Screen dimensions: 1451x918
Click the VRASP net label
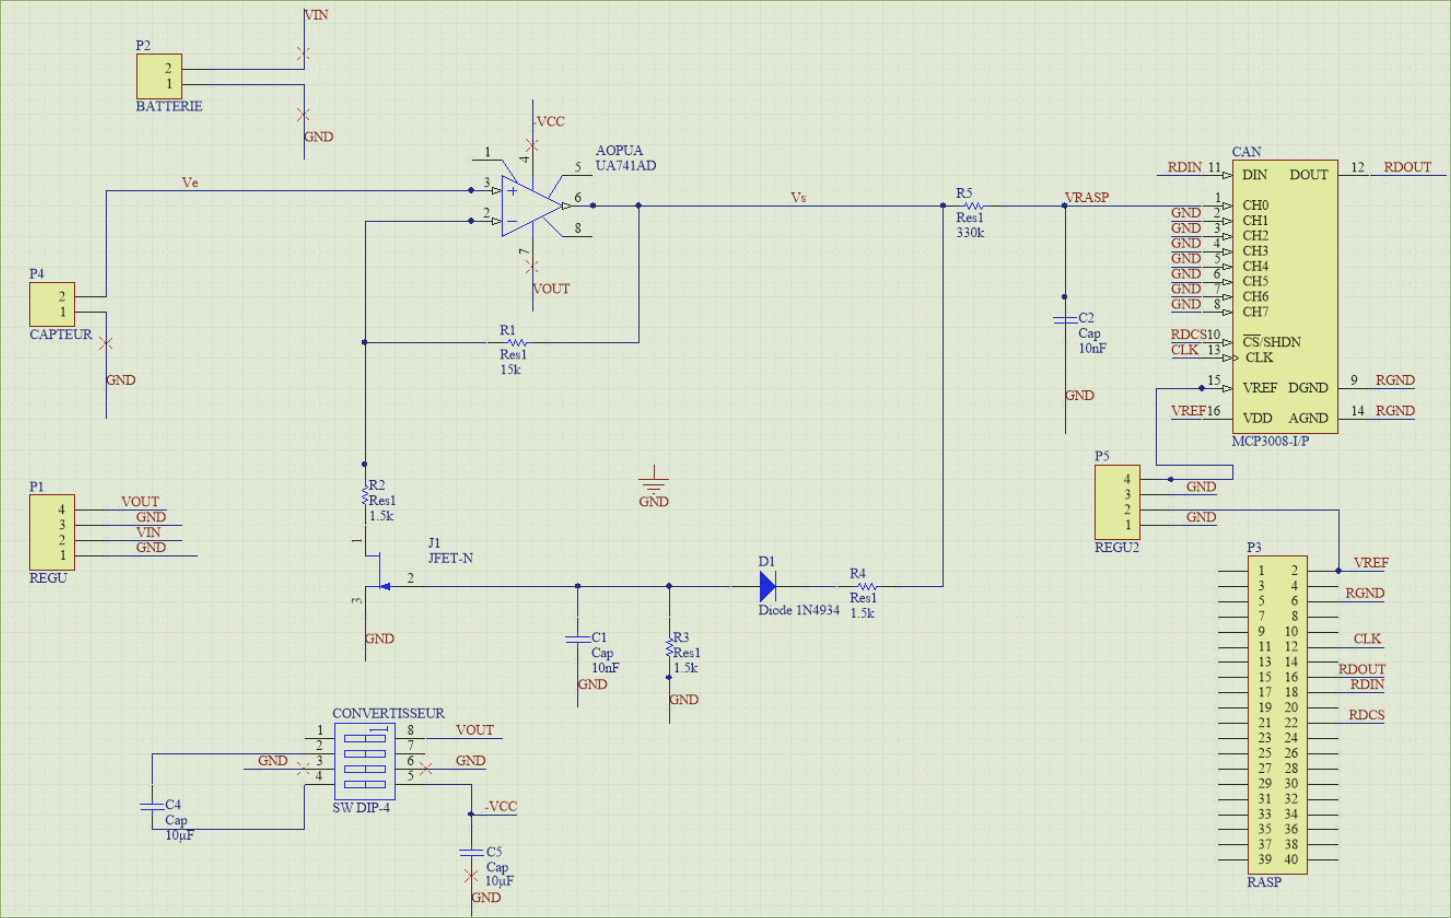[x=1085, y=198]
